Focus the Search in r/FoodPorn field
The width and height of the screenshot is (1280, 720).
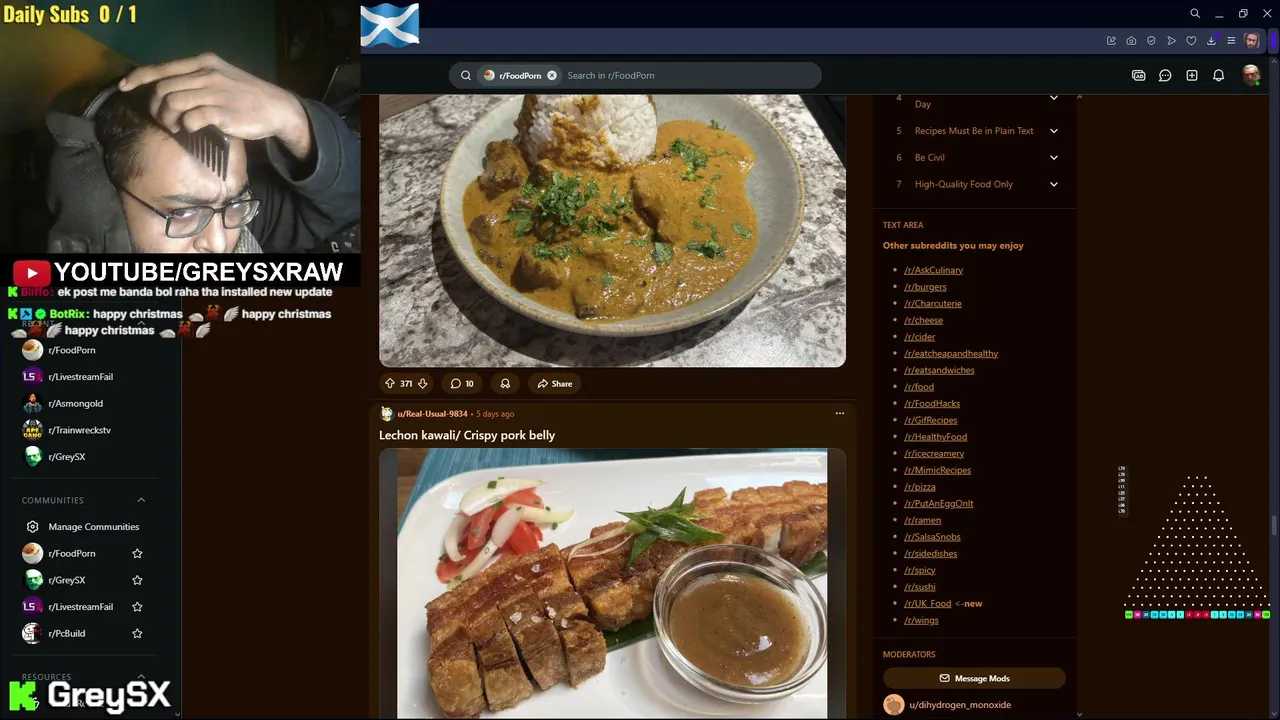click(x=690, y=75)
